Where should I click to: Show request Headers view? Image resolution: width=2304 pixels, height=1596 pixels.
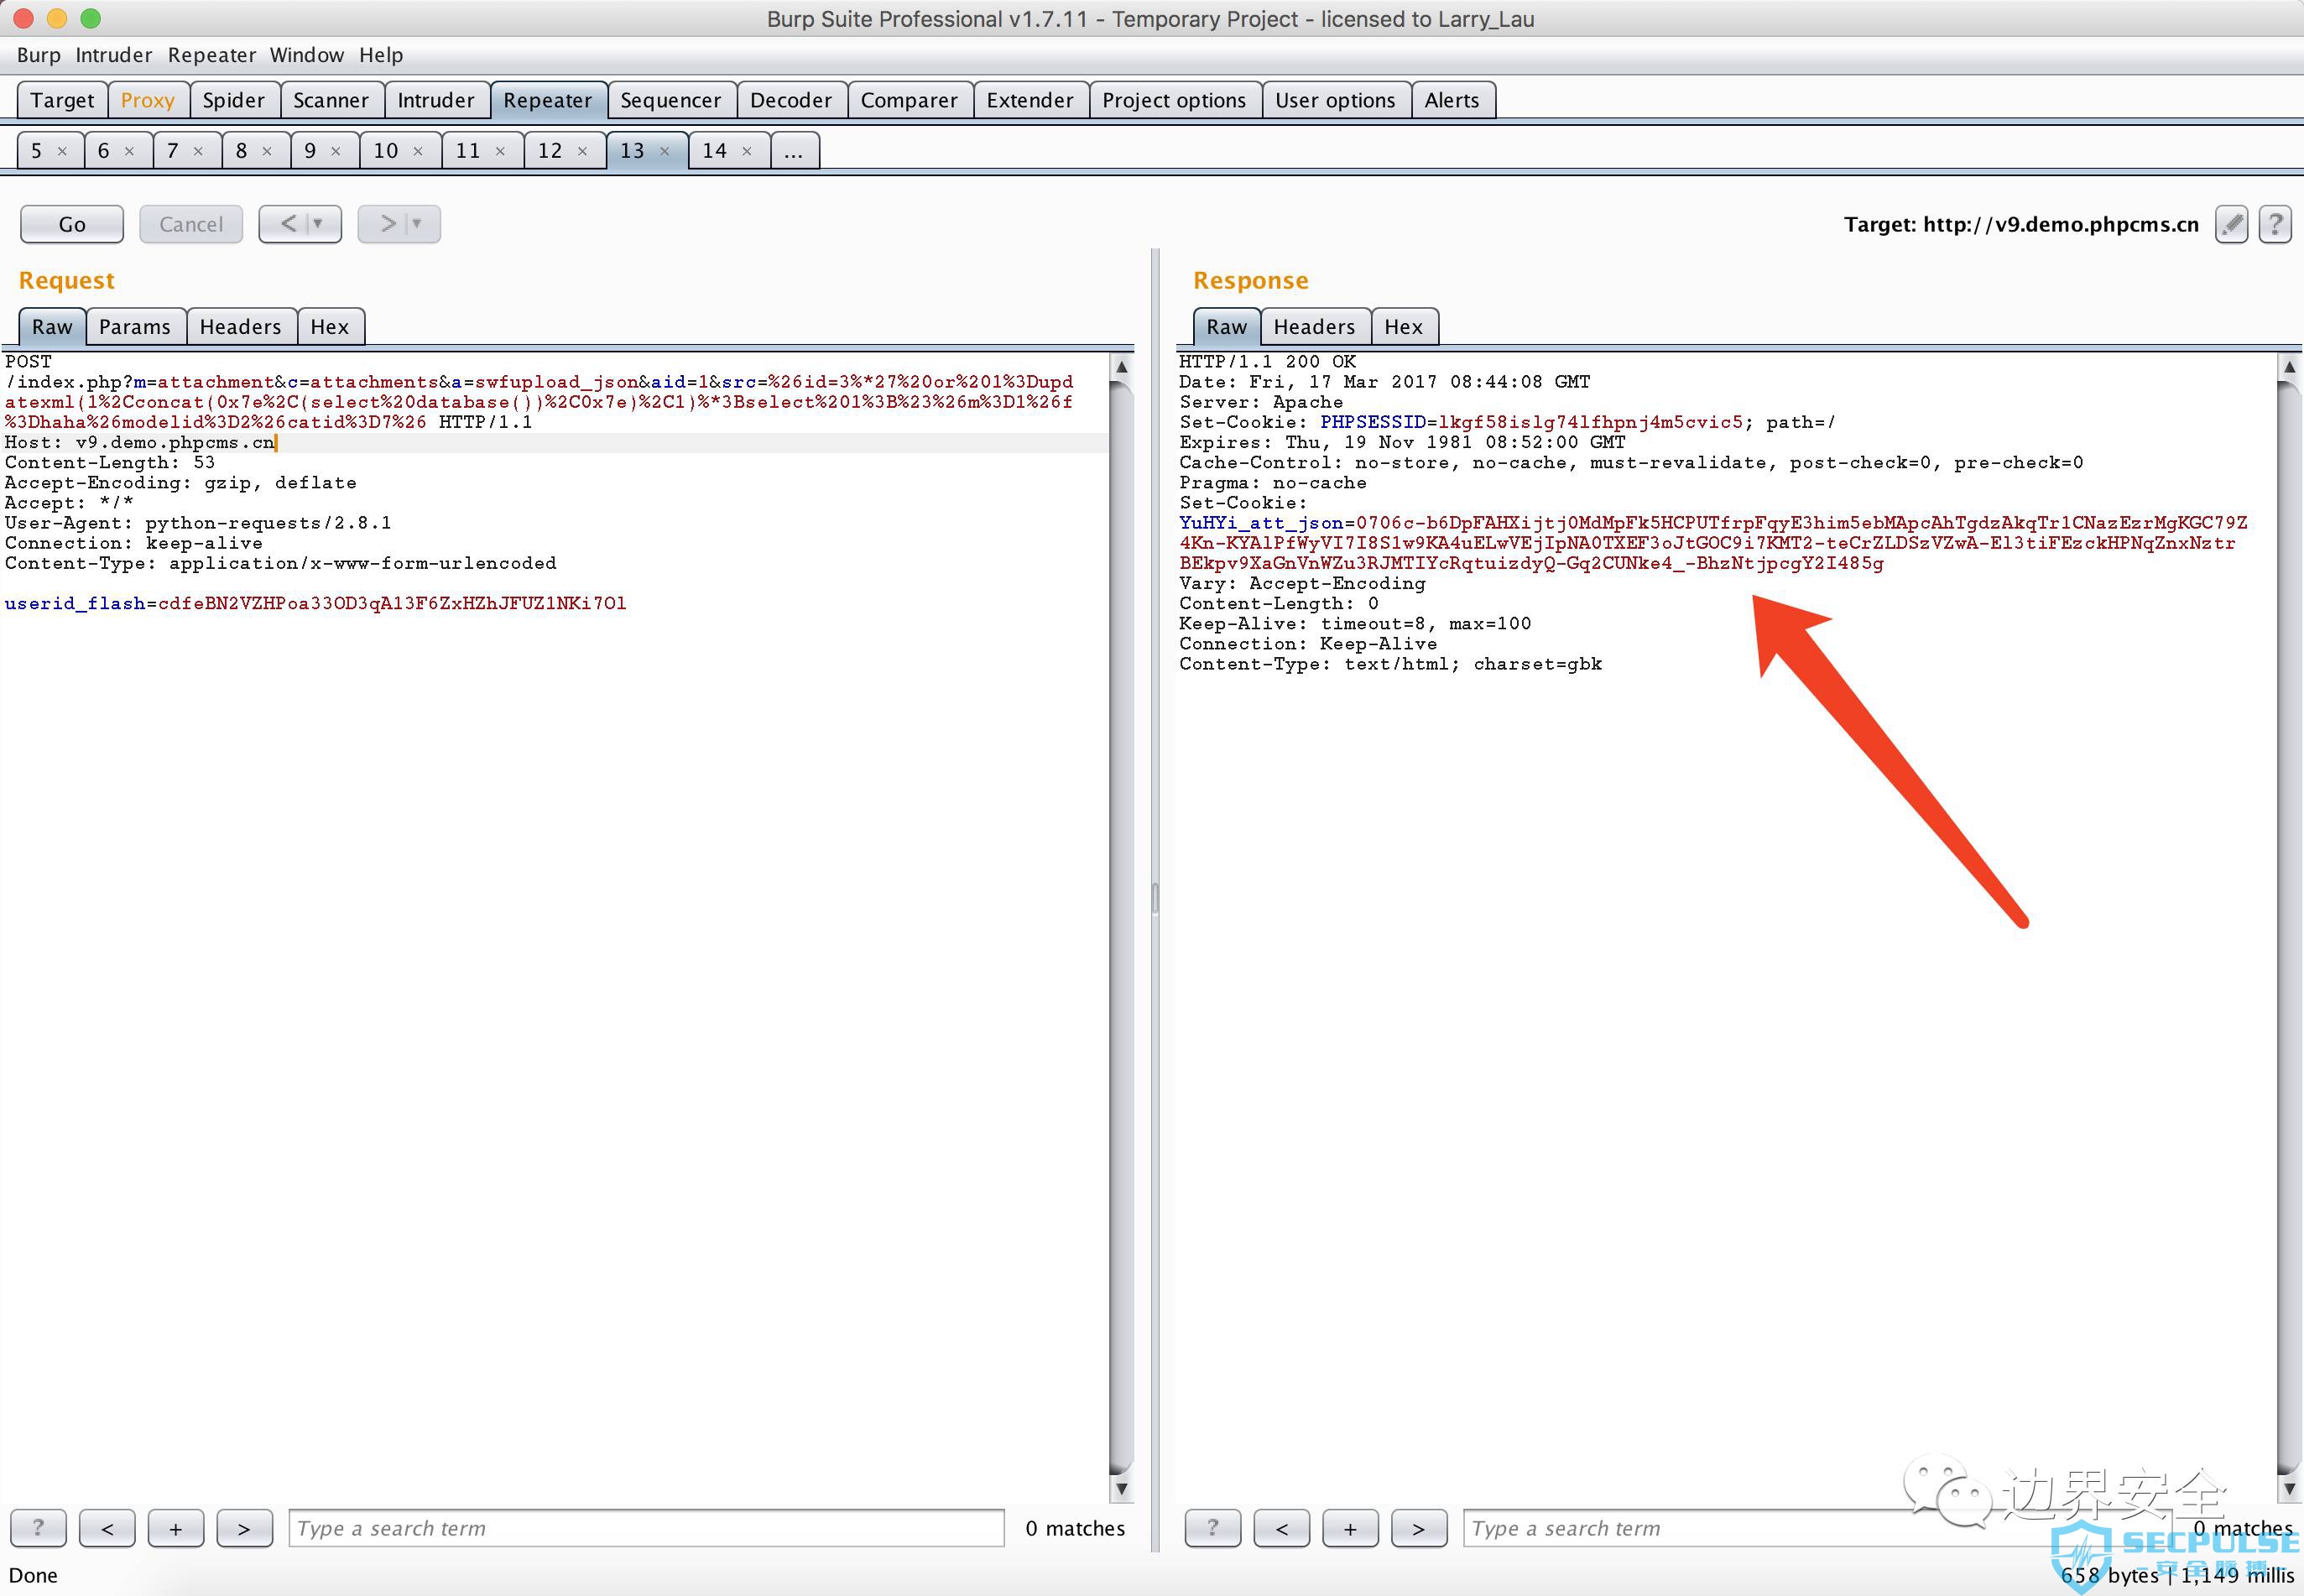pyautogui.click(x=240, y=327)
